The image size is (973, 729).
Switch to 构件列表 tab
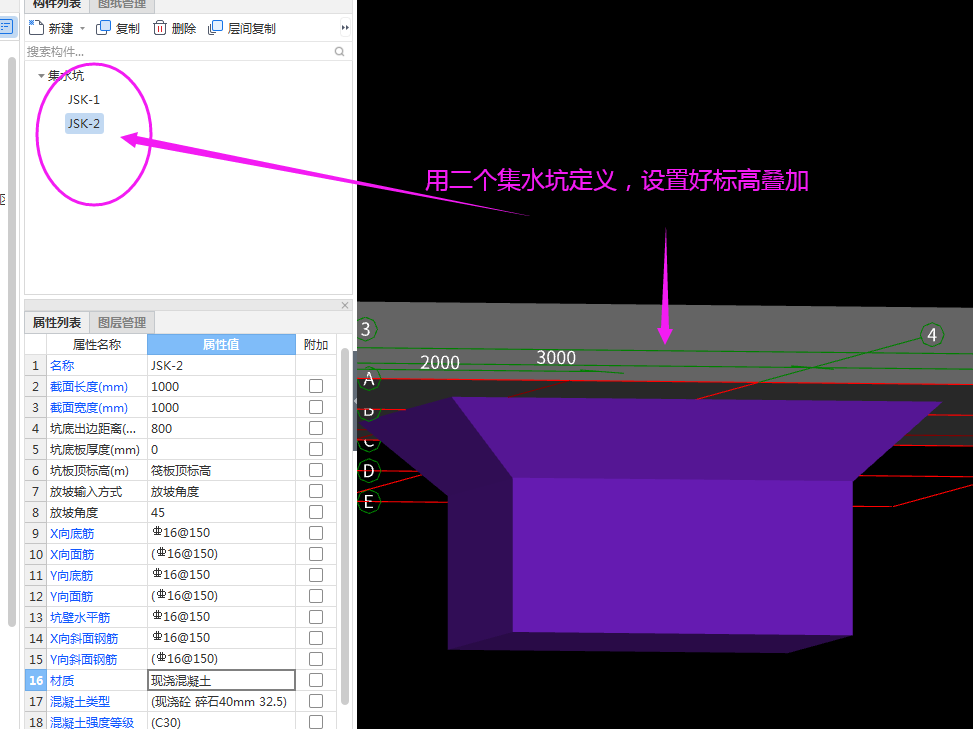coord(56,5)
